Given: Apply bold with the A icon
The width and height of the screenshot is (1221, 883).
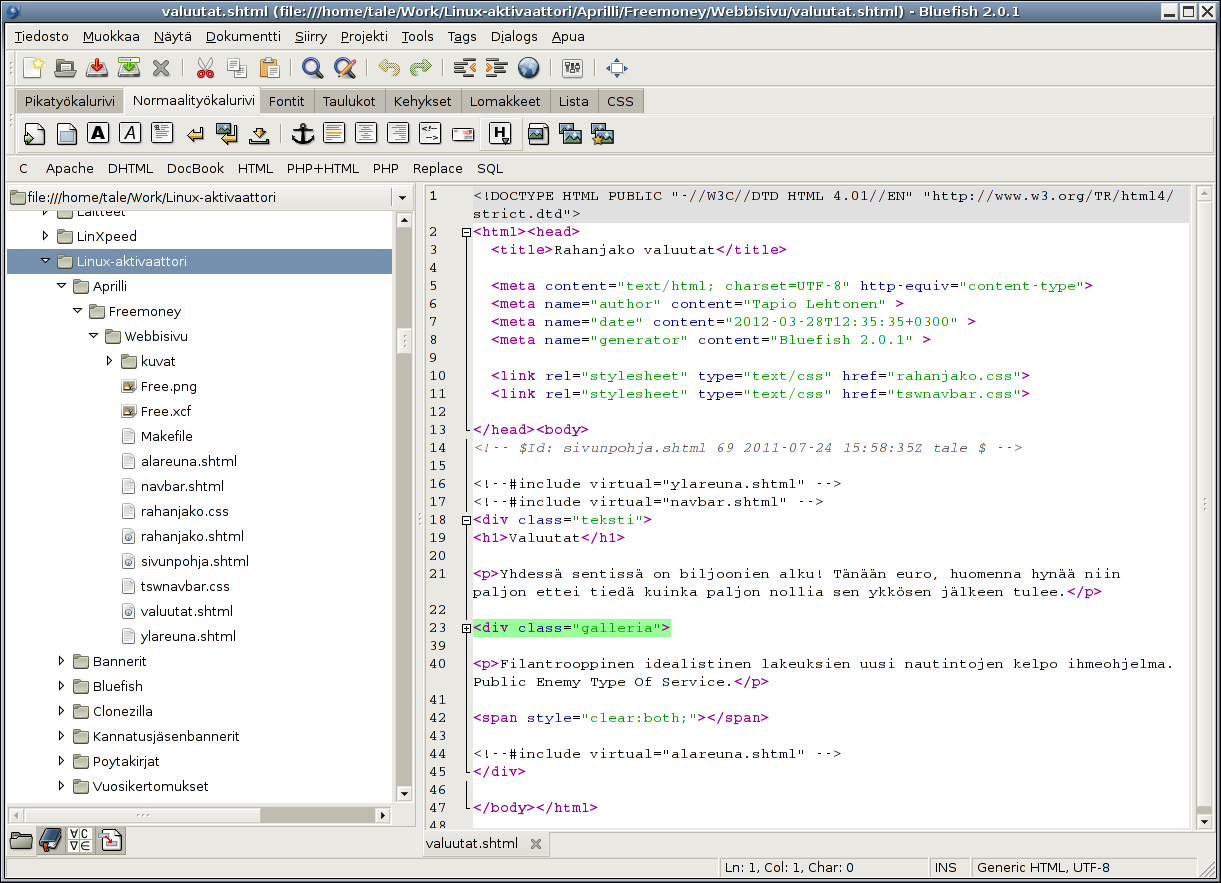Looking at the screenshot, I should [x=98, y=133].
